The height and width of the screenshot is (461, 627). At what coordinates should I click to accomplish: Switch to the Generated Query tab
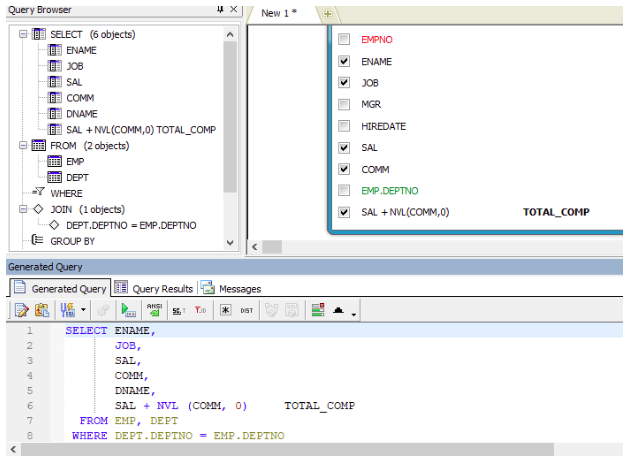(x=60, y=288)
